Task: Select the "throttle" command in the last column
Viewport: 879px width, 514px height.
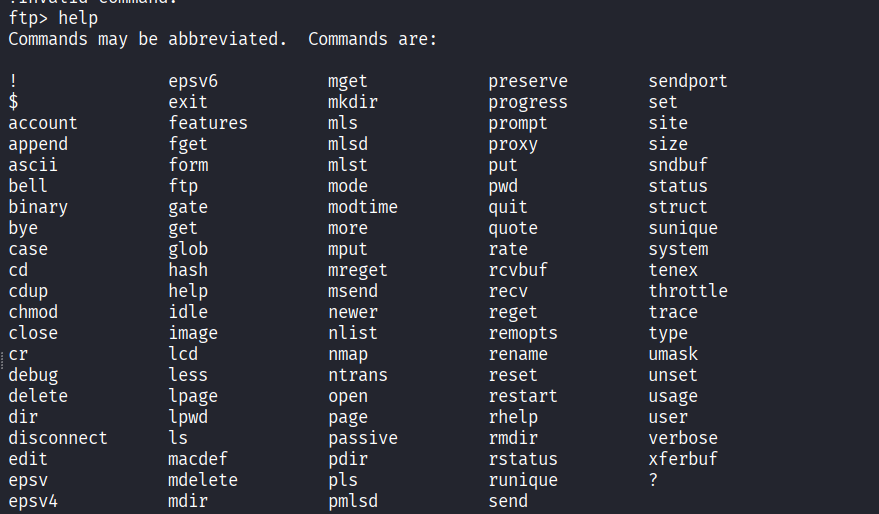Action: [687, 291]
